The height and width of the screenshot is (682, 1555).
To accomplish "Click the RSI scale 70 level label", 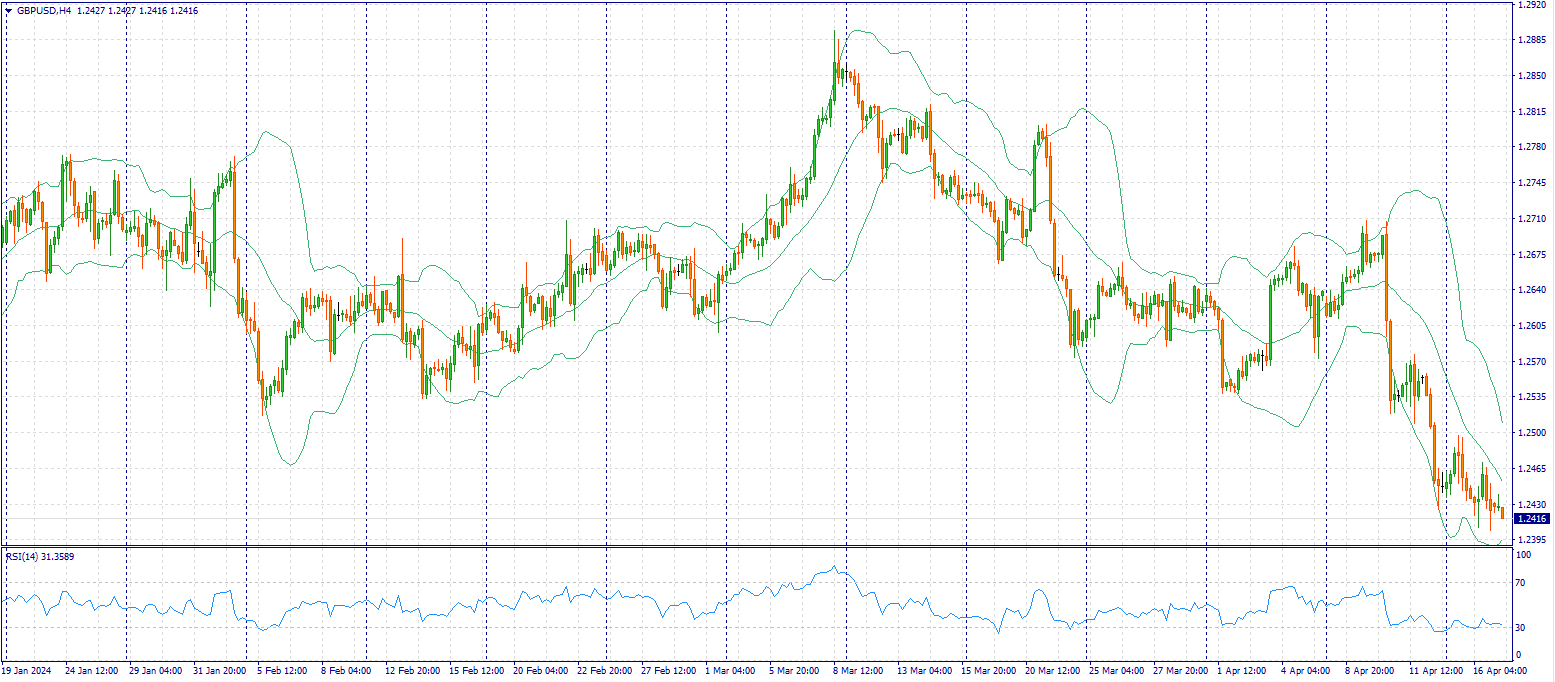I will click(1522, 582).
